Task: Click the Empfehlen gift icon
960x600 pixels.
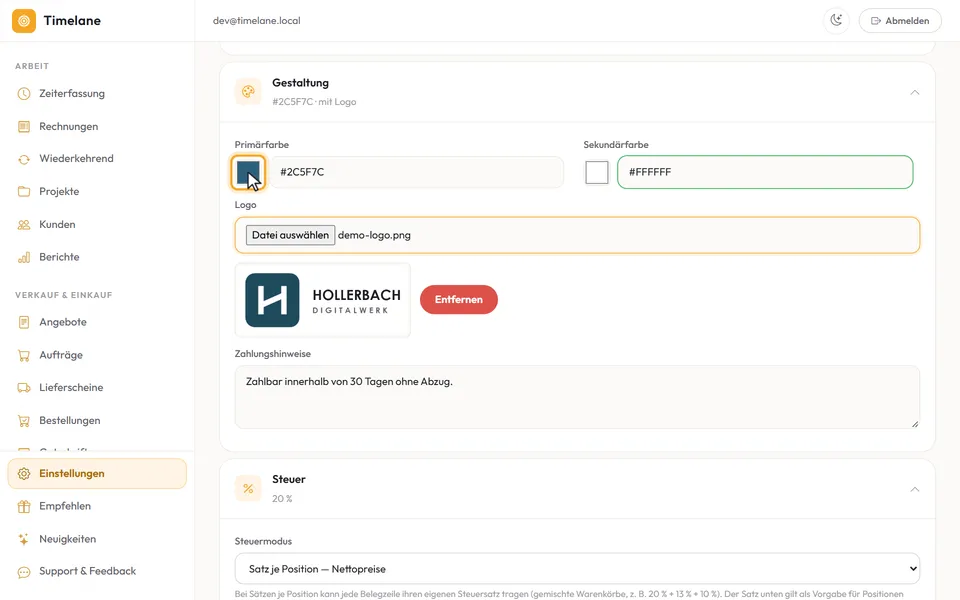Action: [24, 506]
